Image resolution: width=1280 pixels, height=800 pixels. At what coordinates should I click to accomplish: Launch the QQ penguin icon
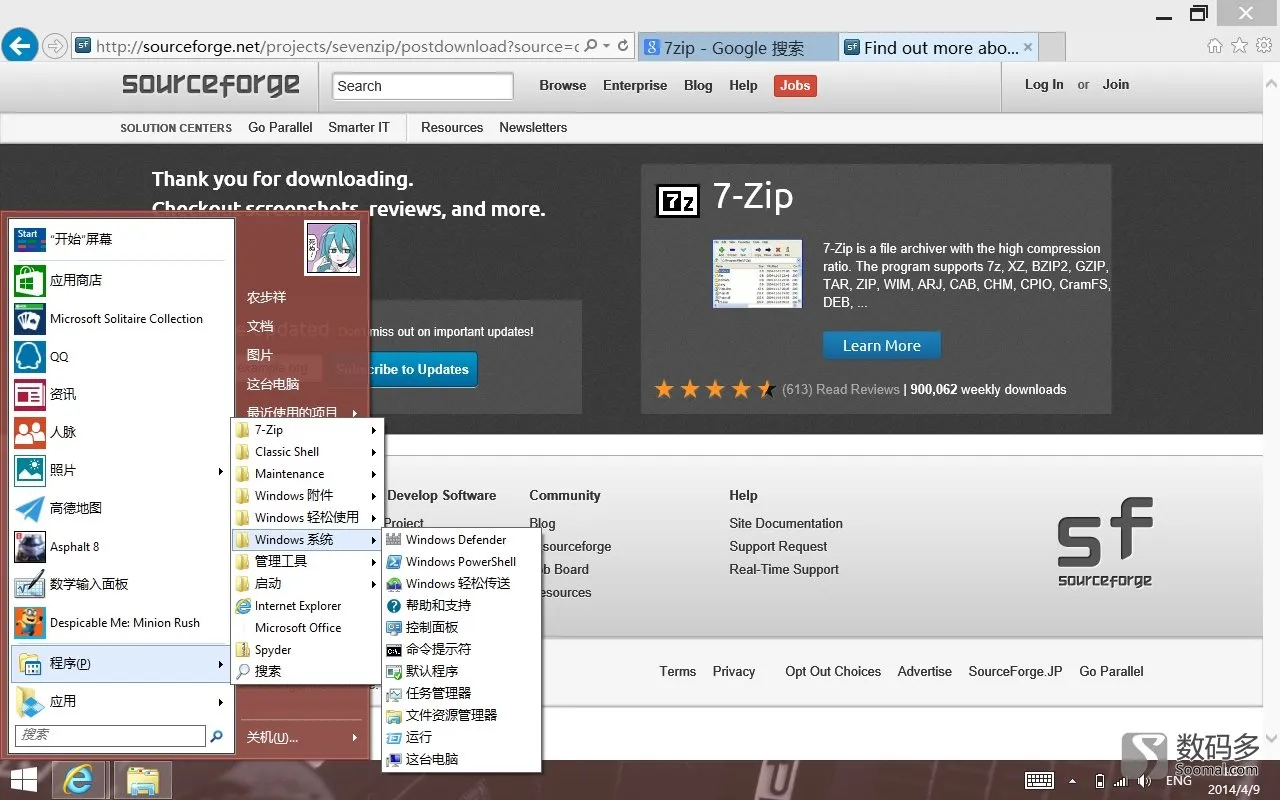coord(30,357)
